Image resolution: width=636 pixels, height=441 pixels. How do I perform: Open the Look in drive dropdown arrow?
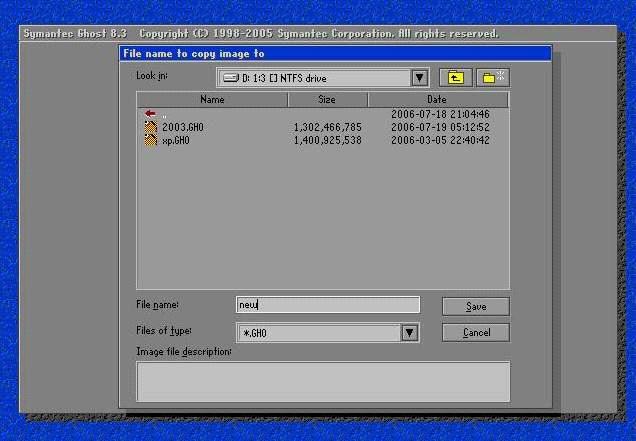pos(420,78)
